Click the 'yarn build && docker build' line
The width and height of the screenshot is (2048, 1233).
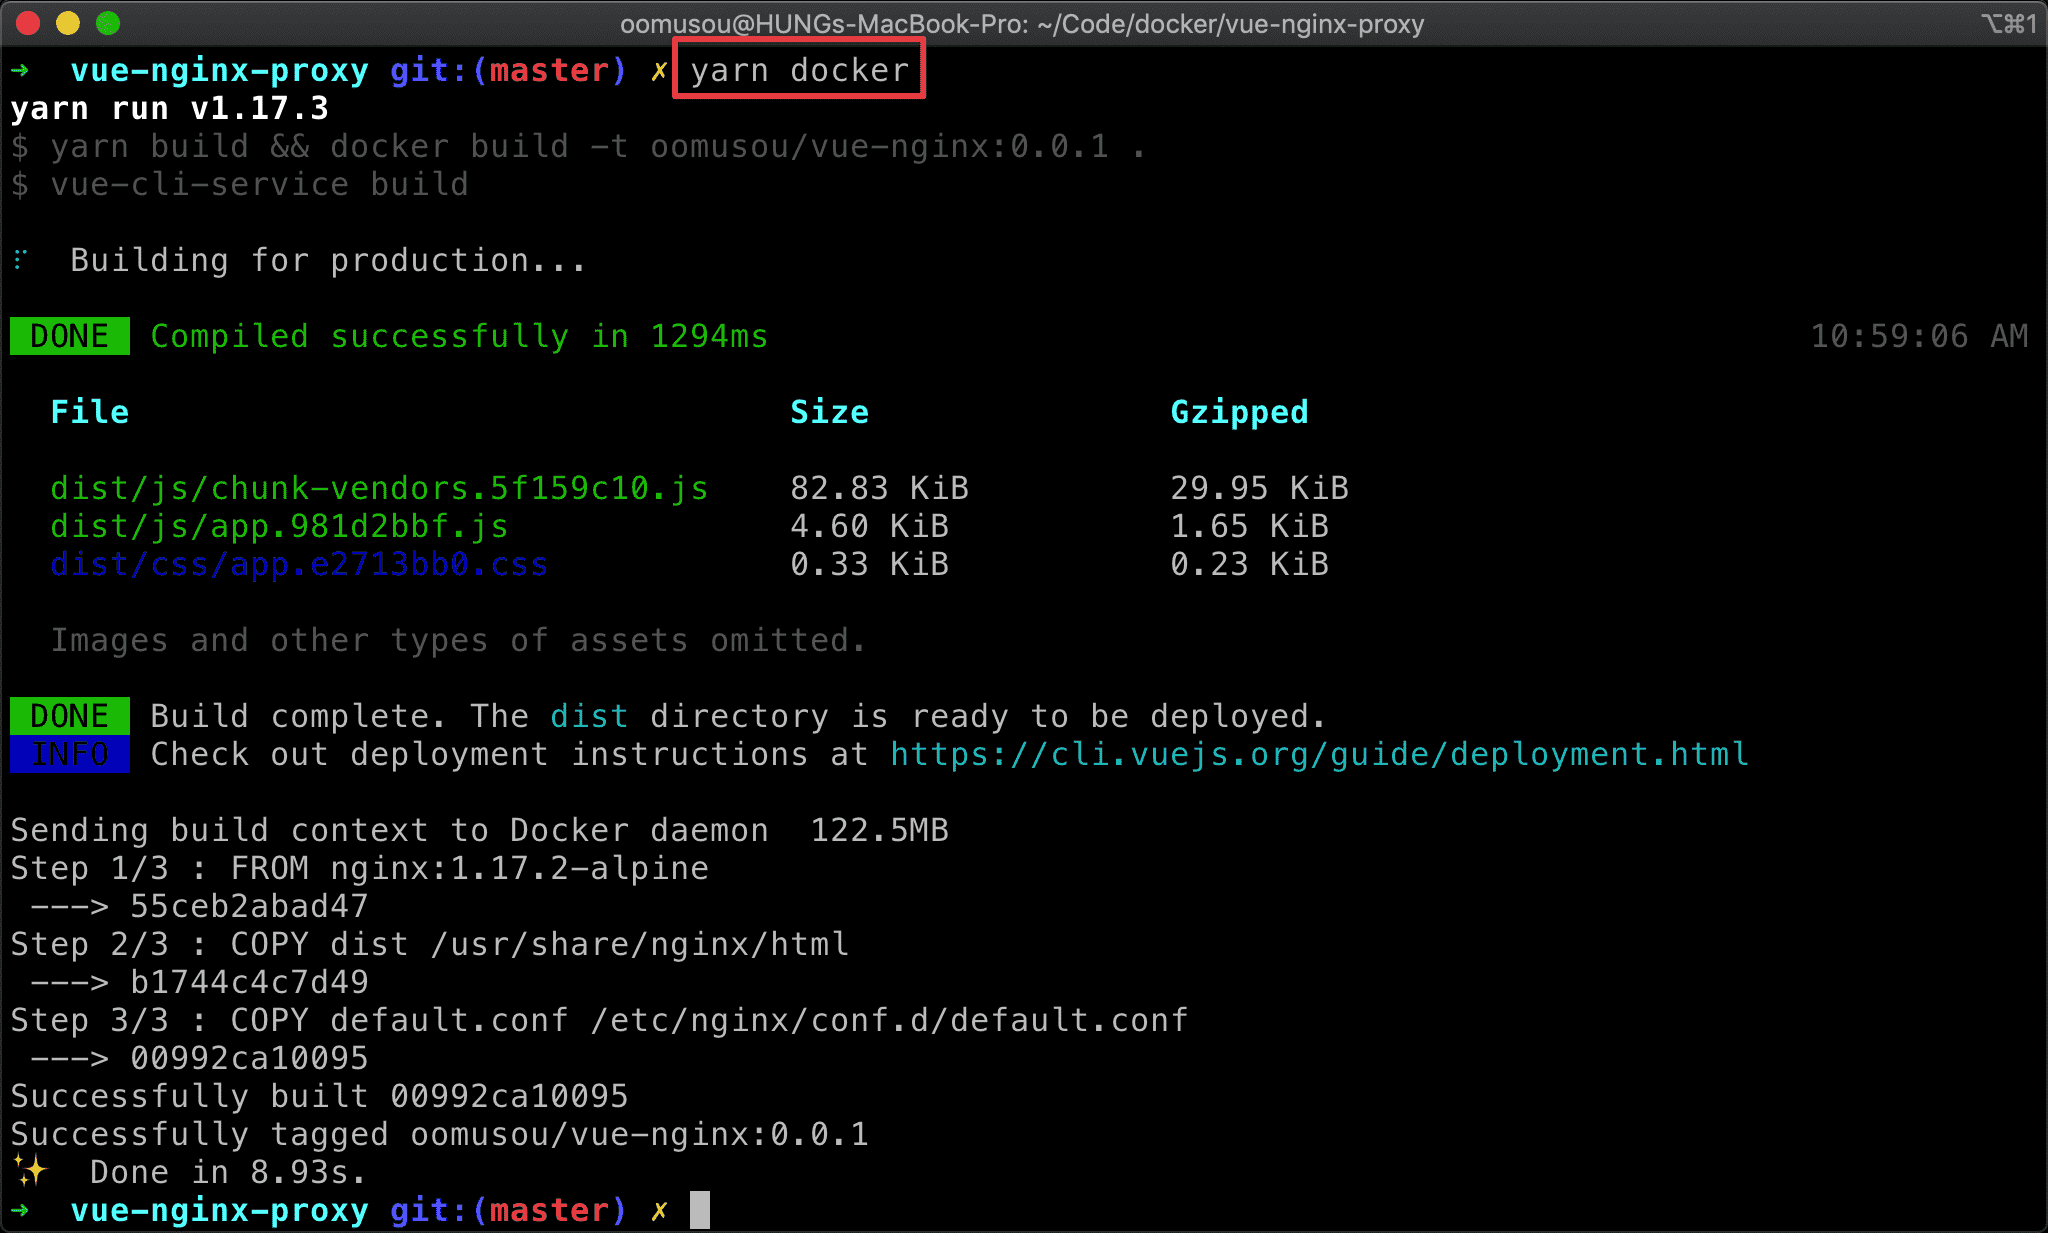pos(578,146)
